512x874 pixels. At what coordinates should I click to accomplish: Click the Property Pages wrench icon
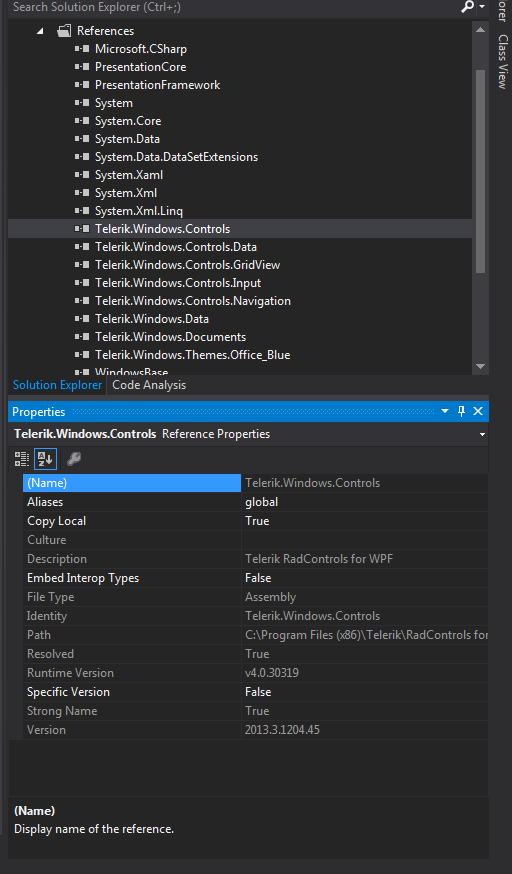point(74,459)
